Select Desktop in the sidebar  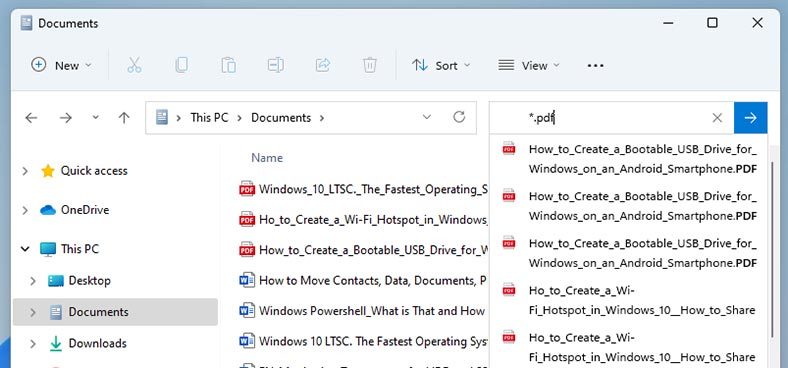coord(89,281)
